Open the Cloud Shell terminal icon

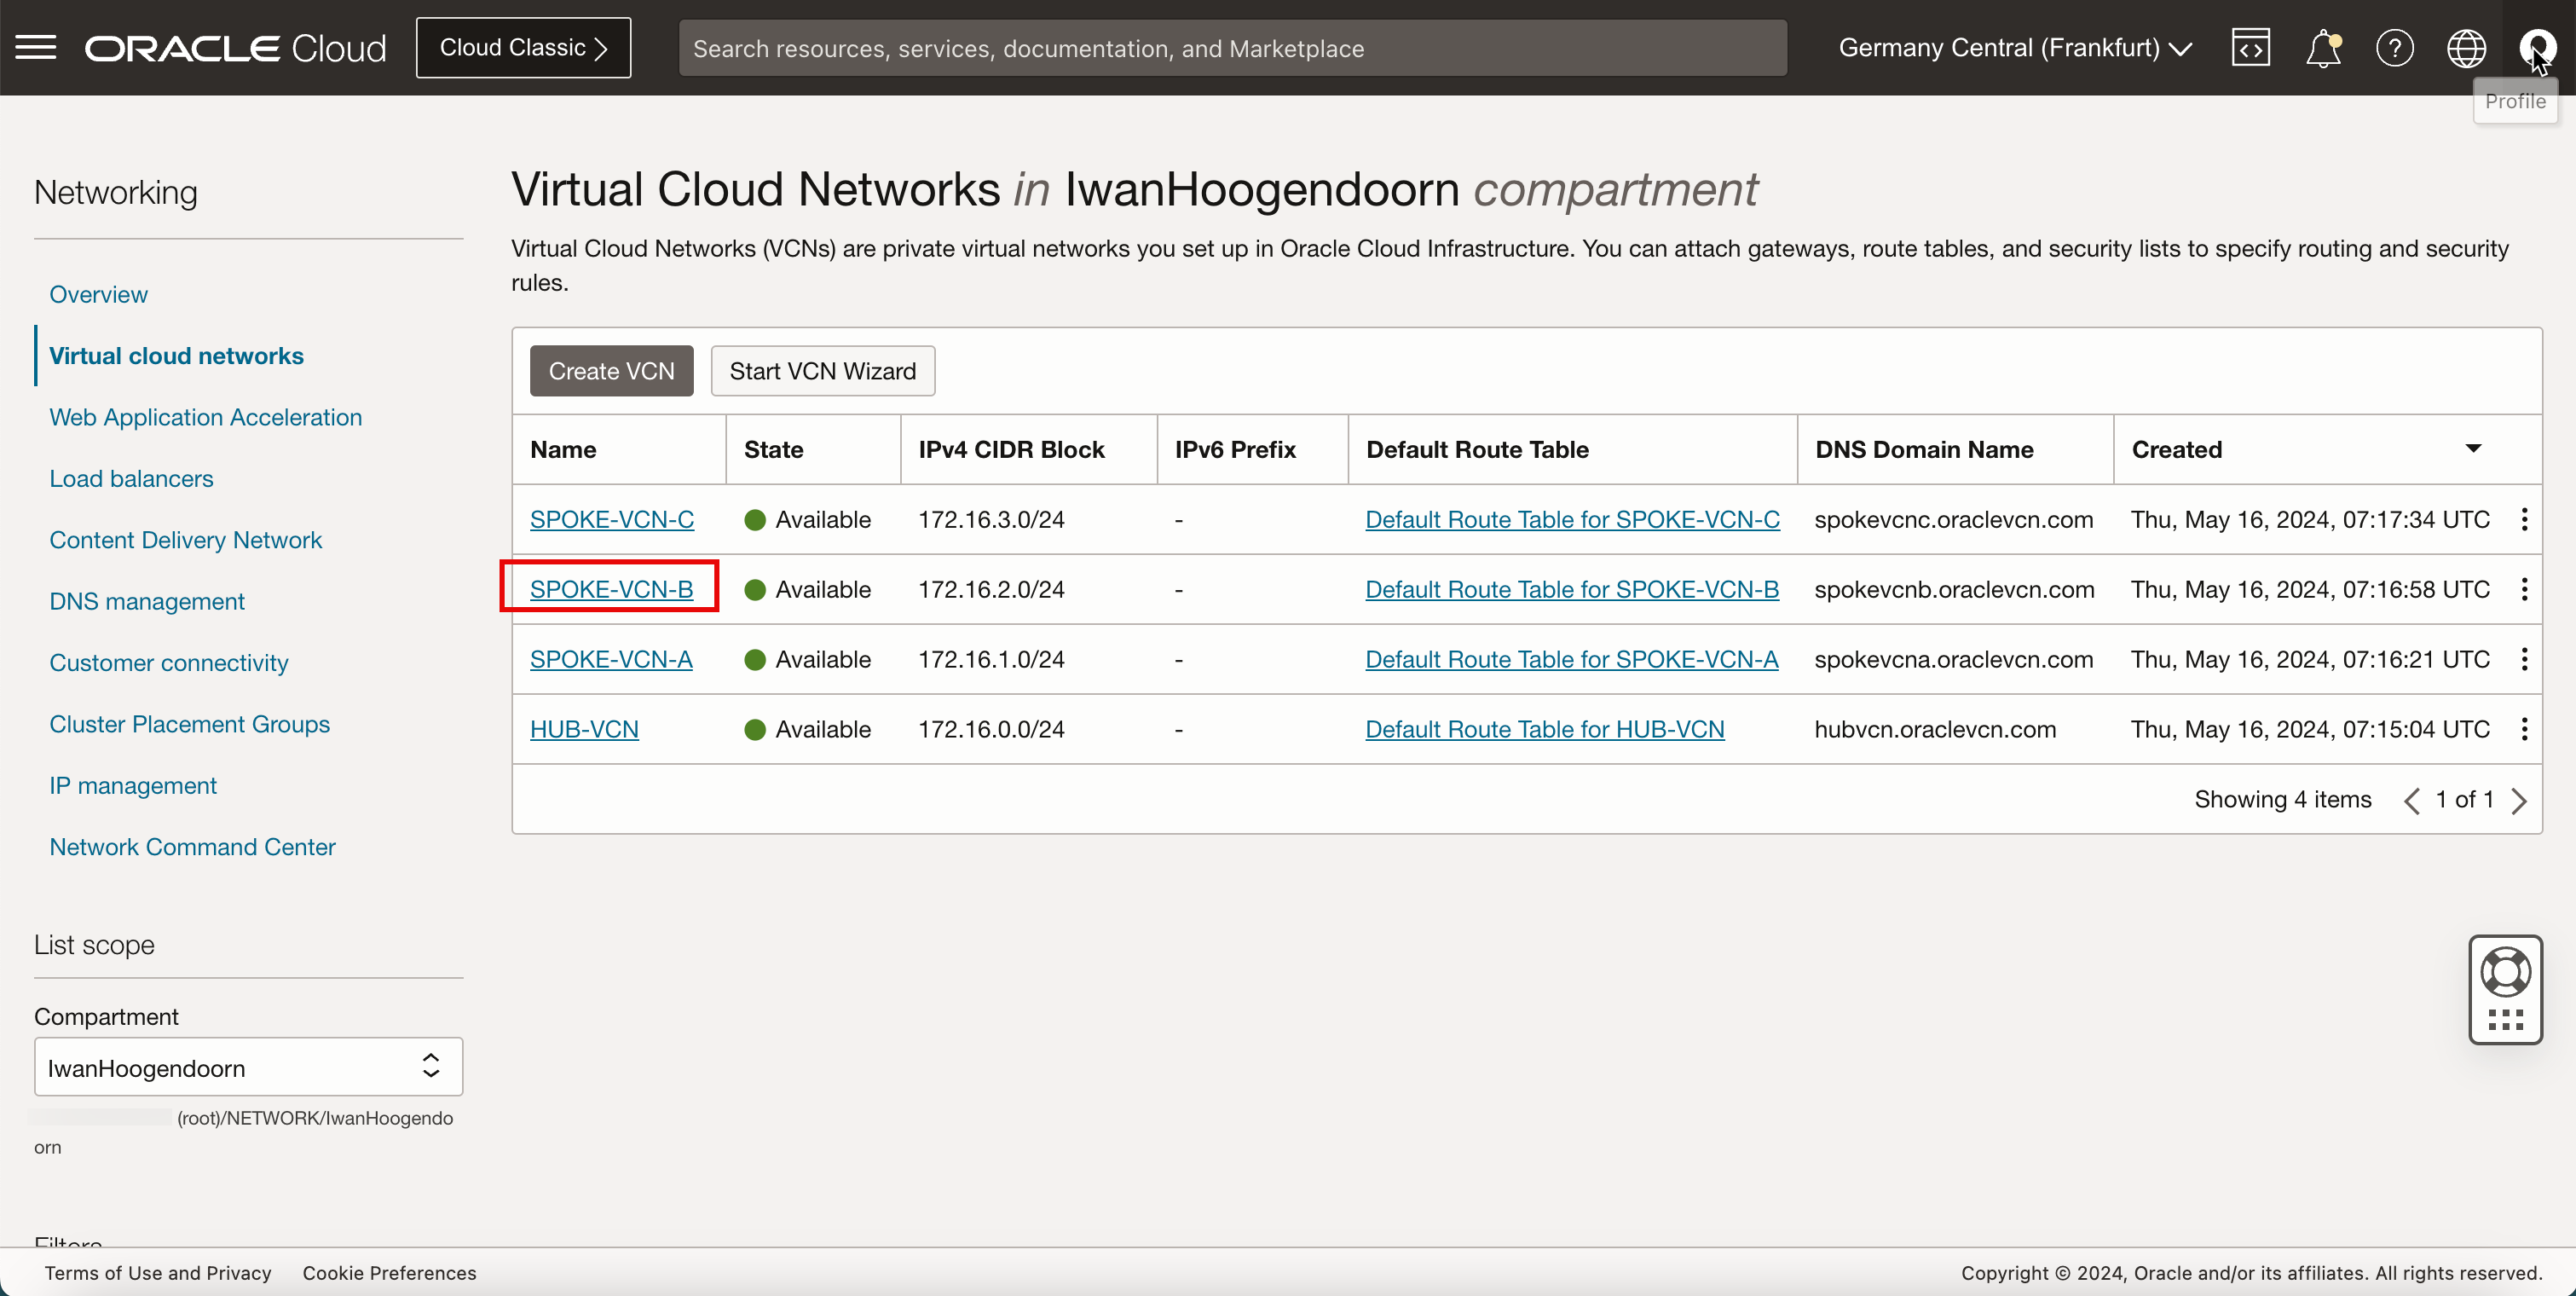(x=2250, y=46)
